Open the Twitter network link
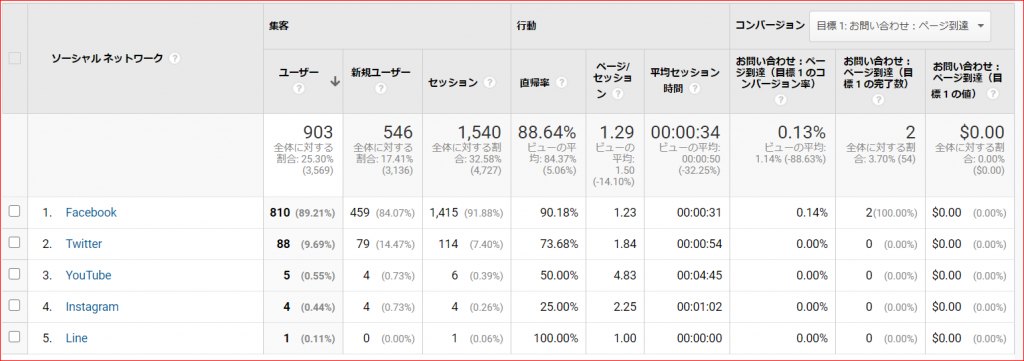The image size is (1024, 361). coord(84,243)
